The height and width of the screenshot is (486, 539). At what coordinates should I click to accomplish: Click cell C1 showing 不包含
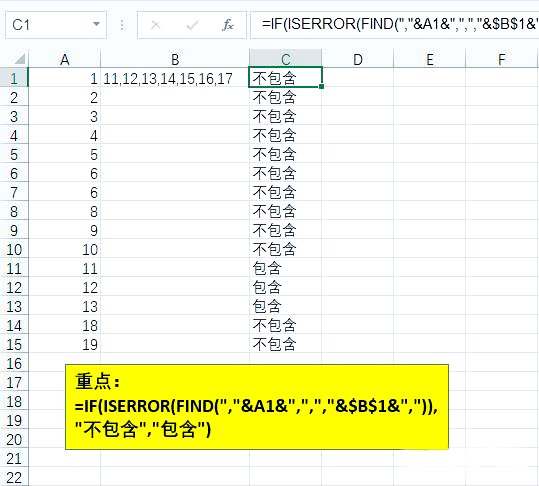click(285, 78)
